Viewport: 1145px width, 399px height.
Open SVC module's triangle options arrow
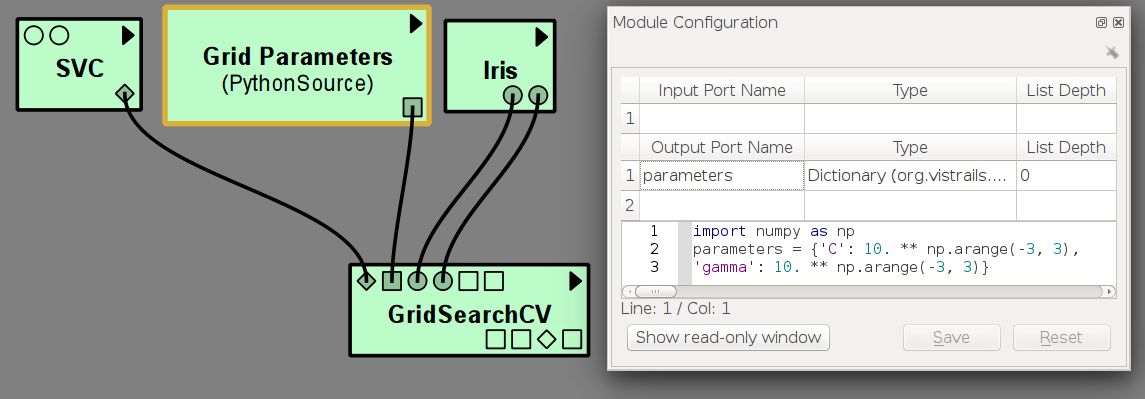click(x=128, y=34)
